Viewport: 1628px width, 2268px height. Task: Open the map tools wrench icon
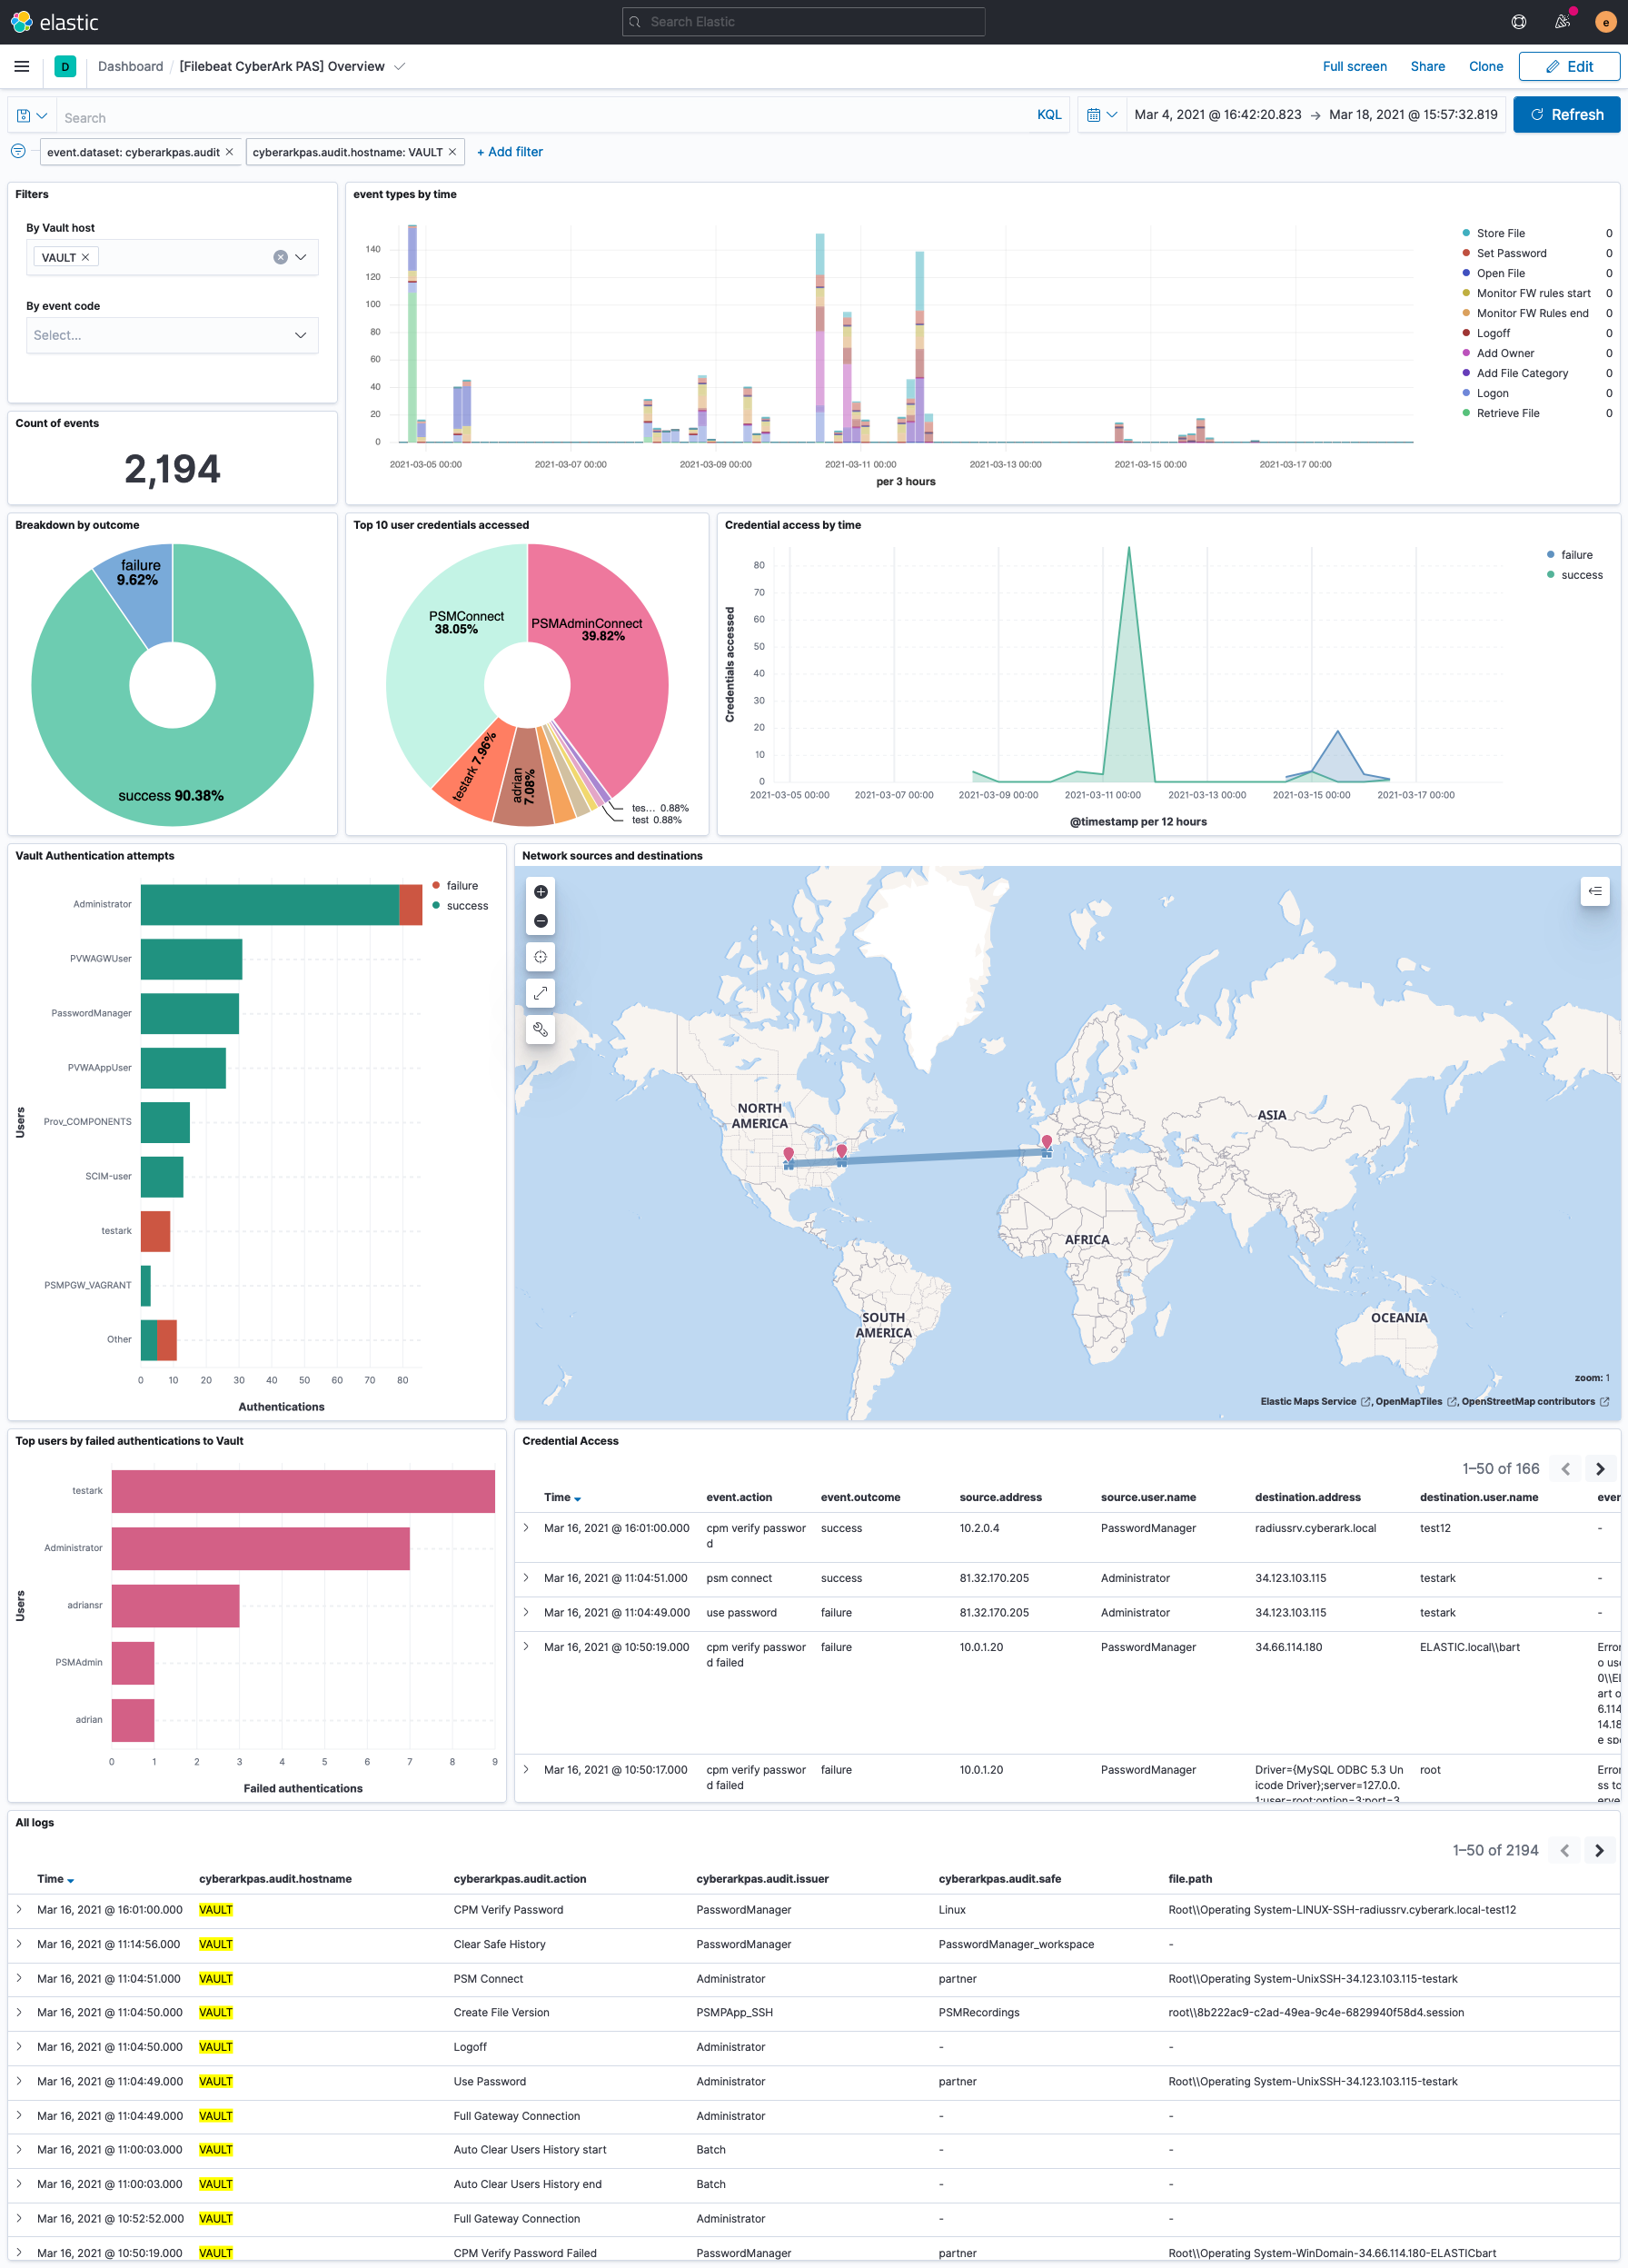click(x=540, y=1029)
